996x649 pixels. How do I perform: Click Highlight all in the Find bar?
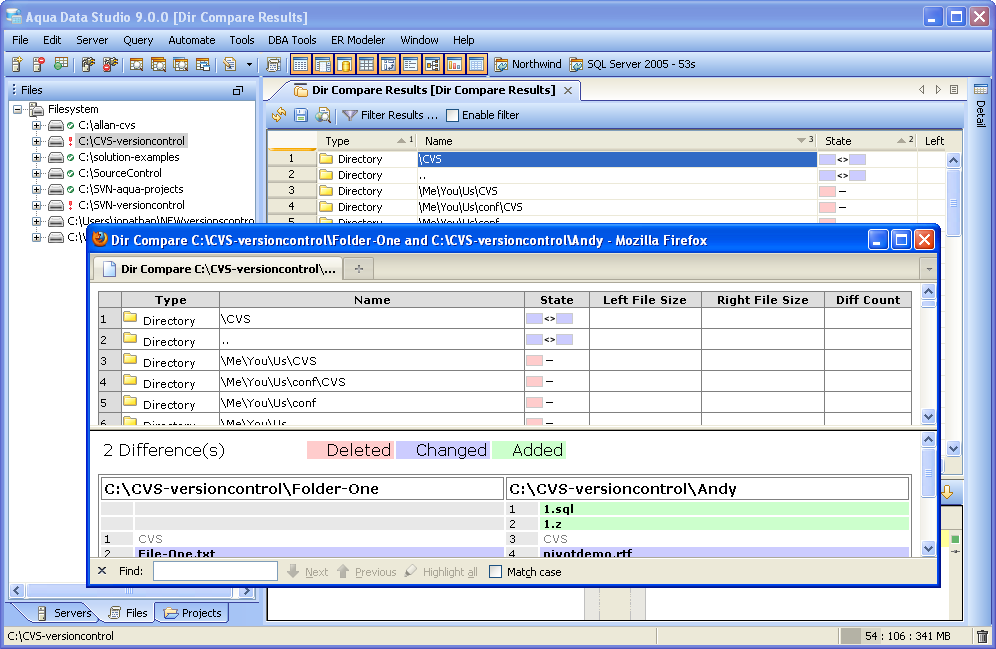[x=441, y=572]
